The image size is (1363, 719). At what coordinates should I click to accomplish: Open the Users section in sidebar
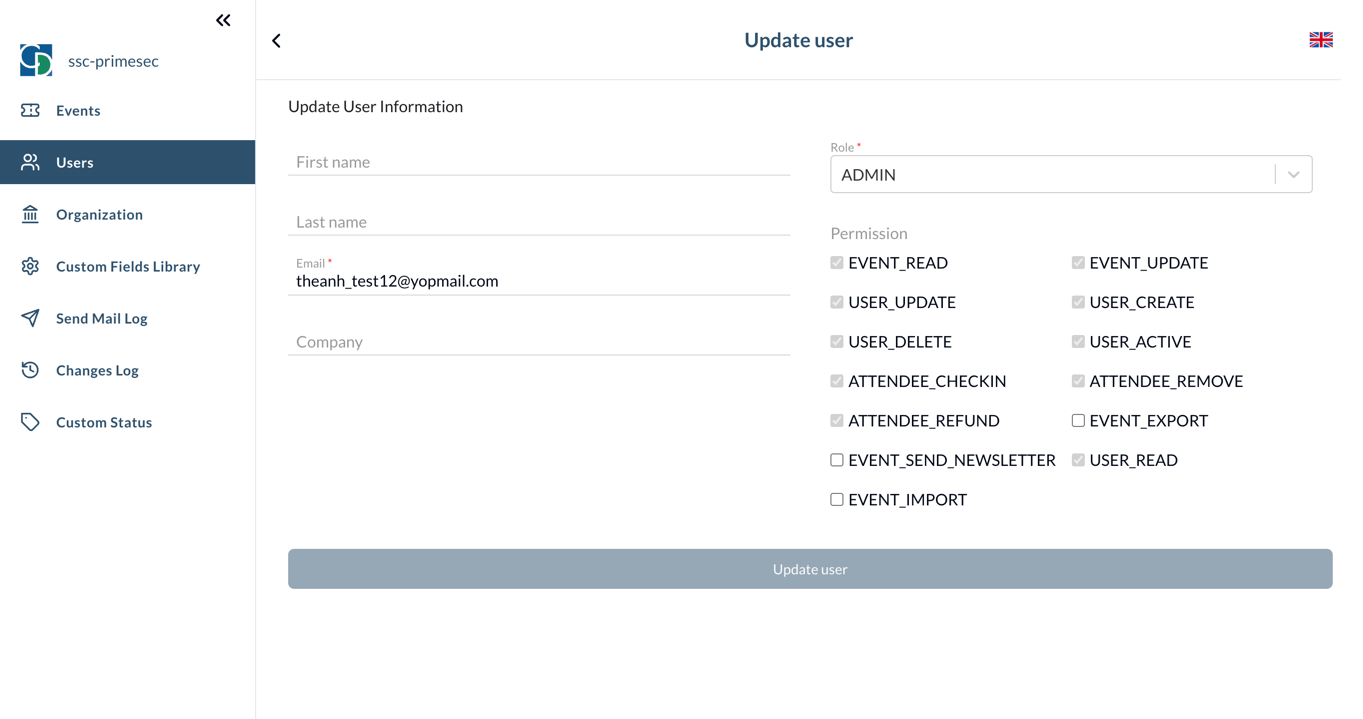click(75, 161)
